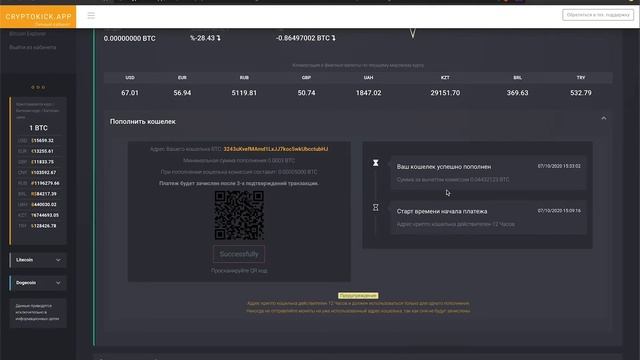Click the 0.00000000 BTC balance value
The height and width of the screenshot is (360, 640).
(x=129, y=38)
